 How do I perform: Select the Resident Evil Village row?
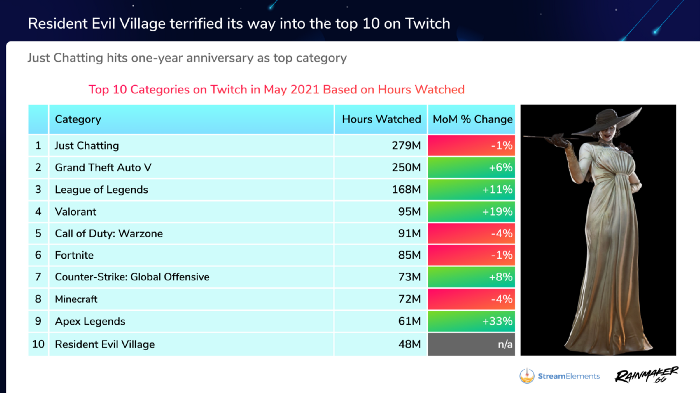pyautogui.click(x=271, y=344)
